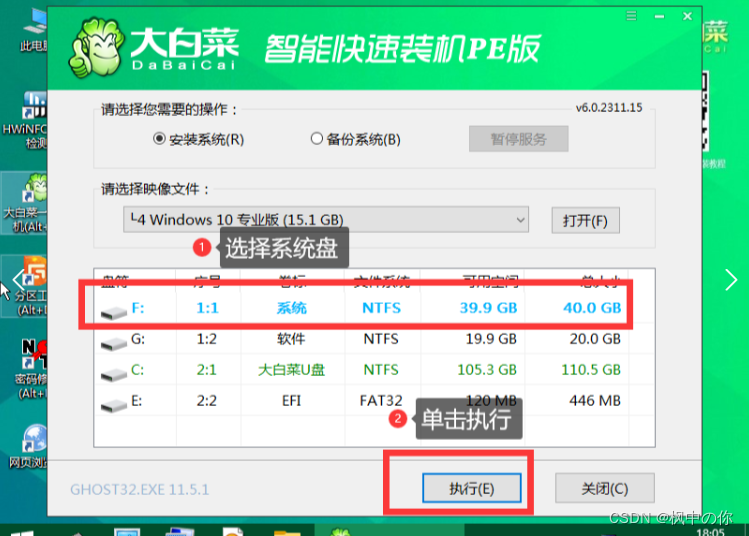Image resolution: width=749 pixels, height=536 pixels.
Task: Click the 39.9 GB free space value
Action: pyautogui.click(x=488, y=308)
